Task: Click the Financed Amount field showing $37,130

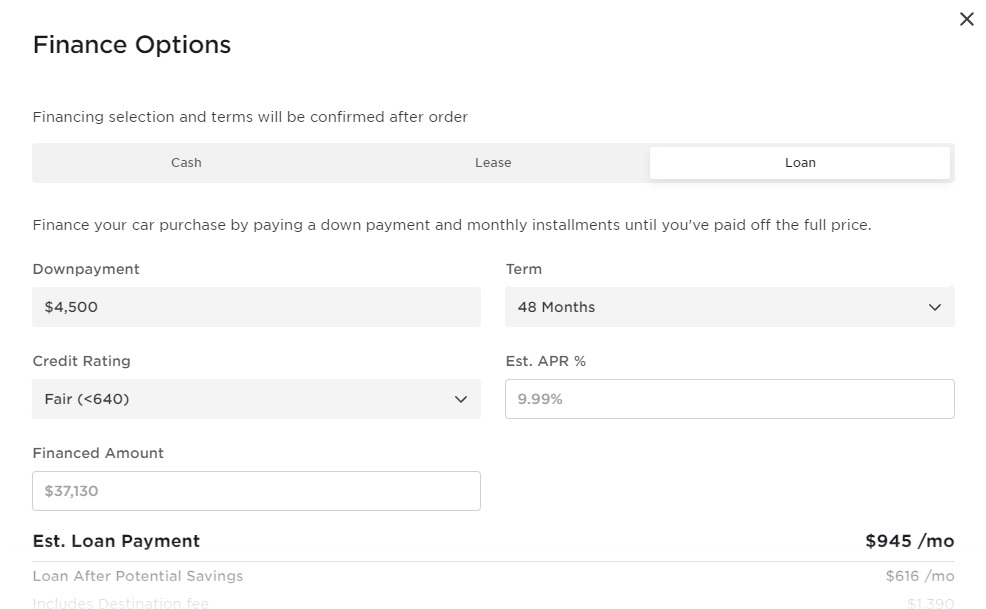Action: (256, 491)
